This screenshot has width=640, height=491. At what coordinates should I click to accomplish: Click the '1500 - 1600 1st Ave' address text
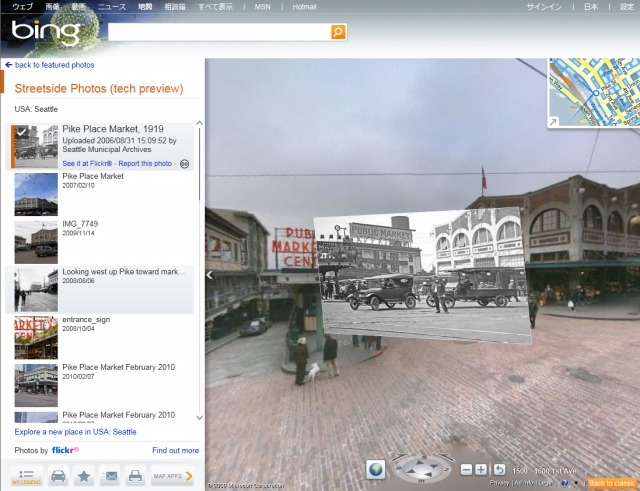tap(544, 471)
